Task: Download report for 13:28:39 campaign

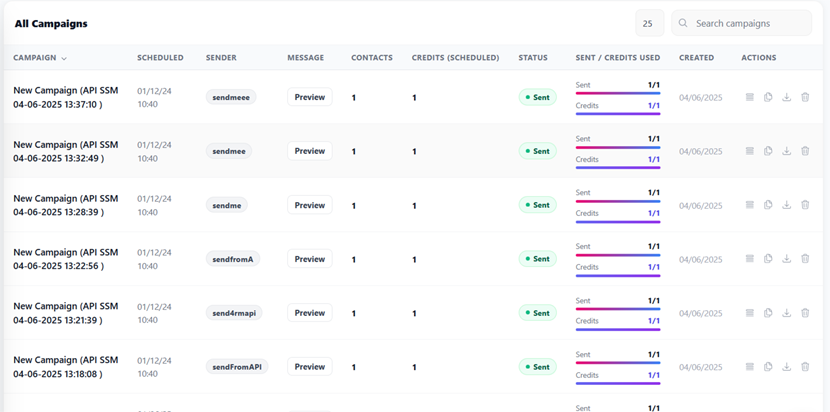Action: pos(787,204)
